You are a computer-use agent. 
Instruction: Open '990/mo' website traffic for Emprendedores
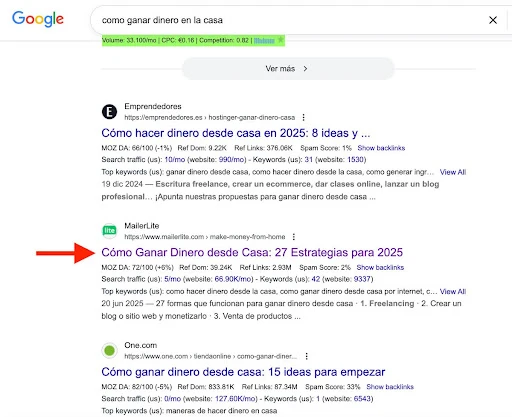tap(232, 160)
